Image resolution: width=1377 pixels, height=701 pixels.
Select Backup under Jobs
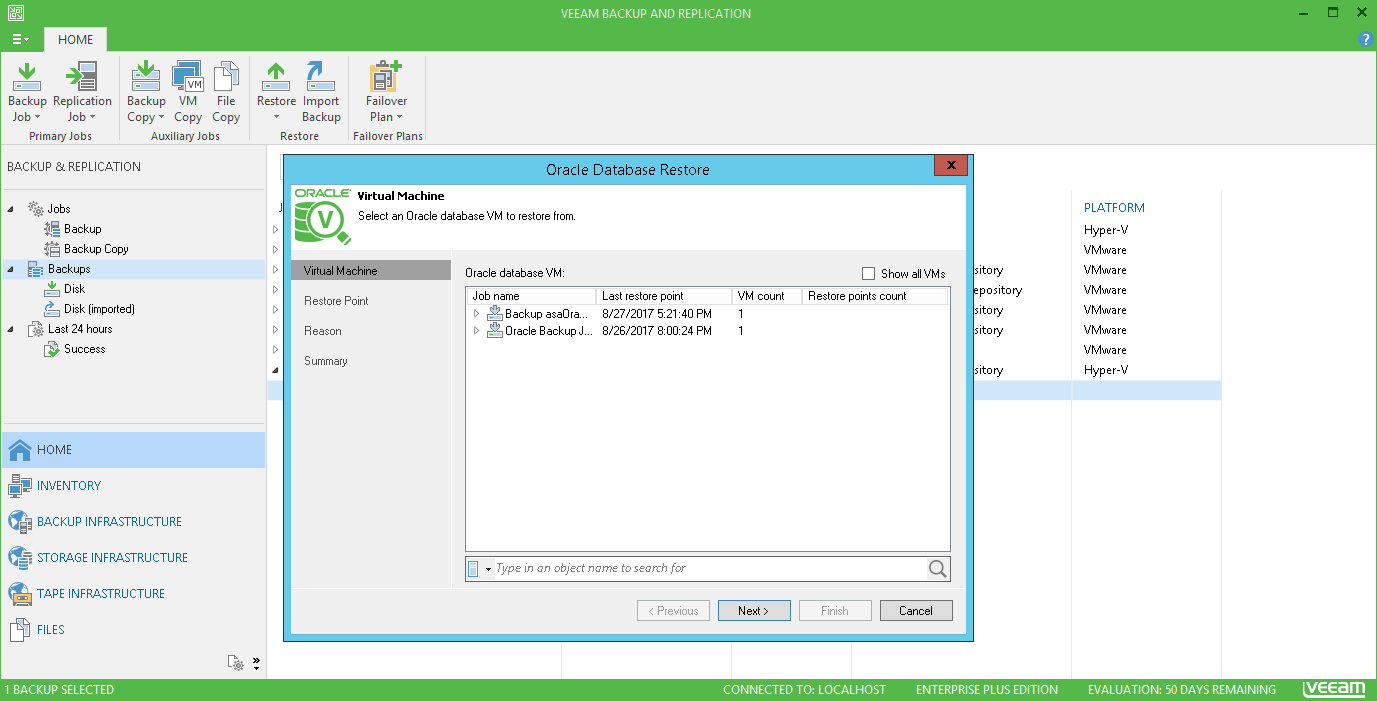(x=82, y=229)
